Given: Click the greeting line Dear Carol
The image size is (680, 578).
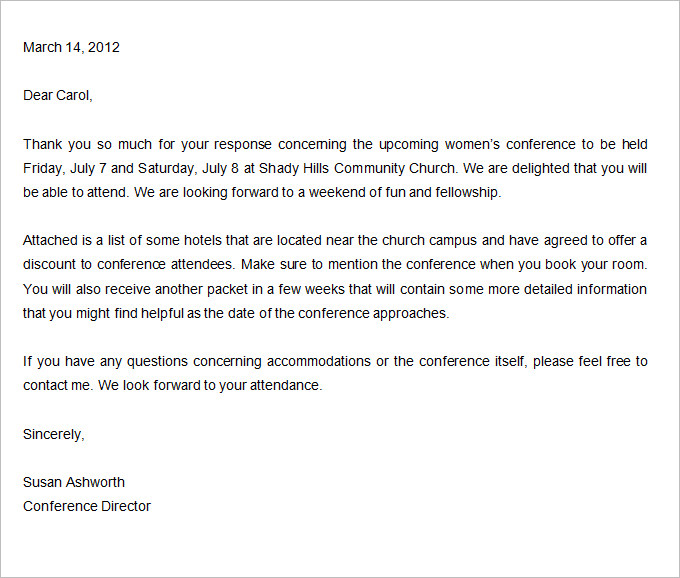Looking at the screenshot, I should 57,96.
